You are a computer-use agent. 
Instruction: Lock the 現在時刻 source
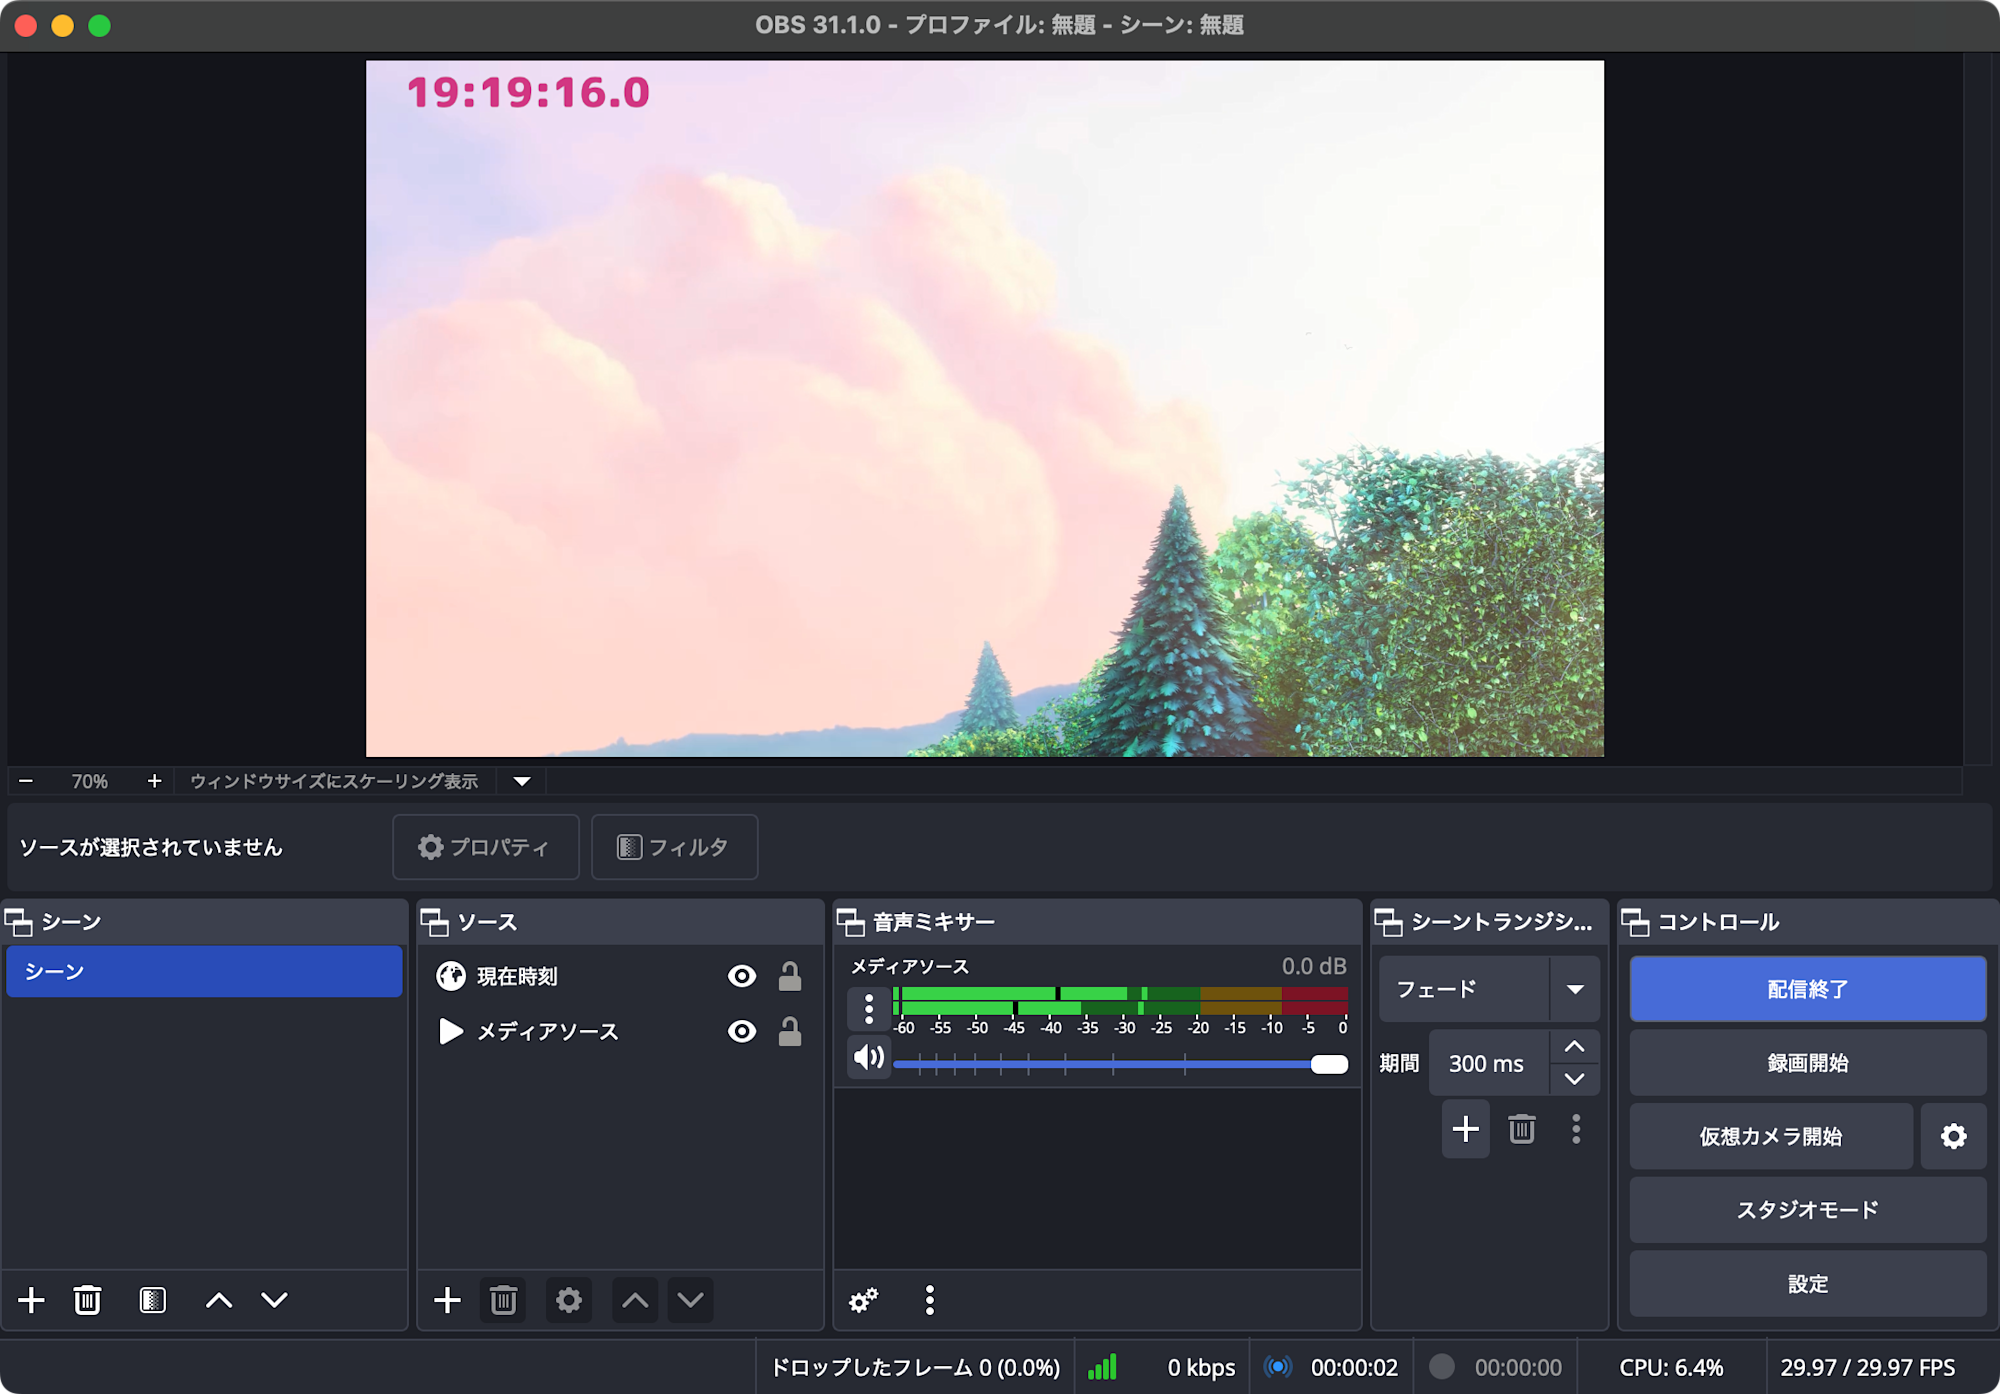[x=789, y=976]
